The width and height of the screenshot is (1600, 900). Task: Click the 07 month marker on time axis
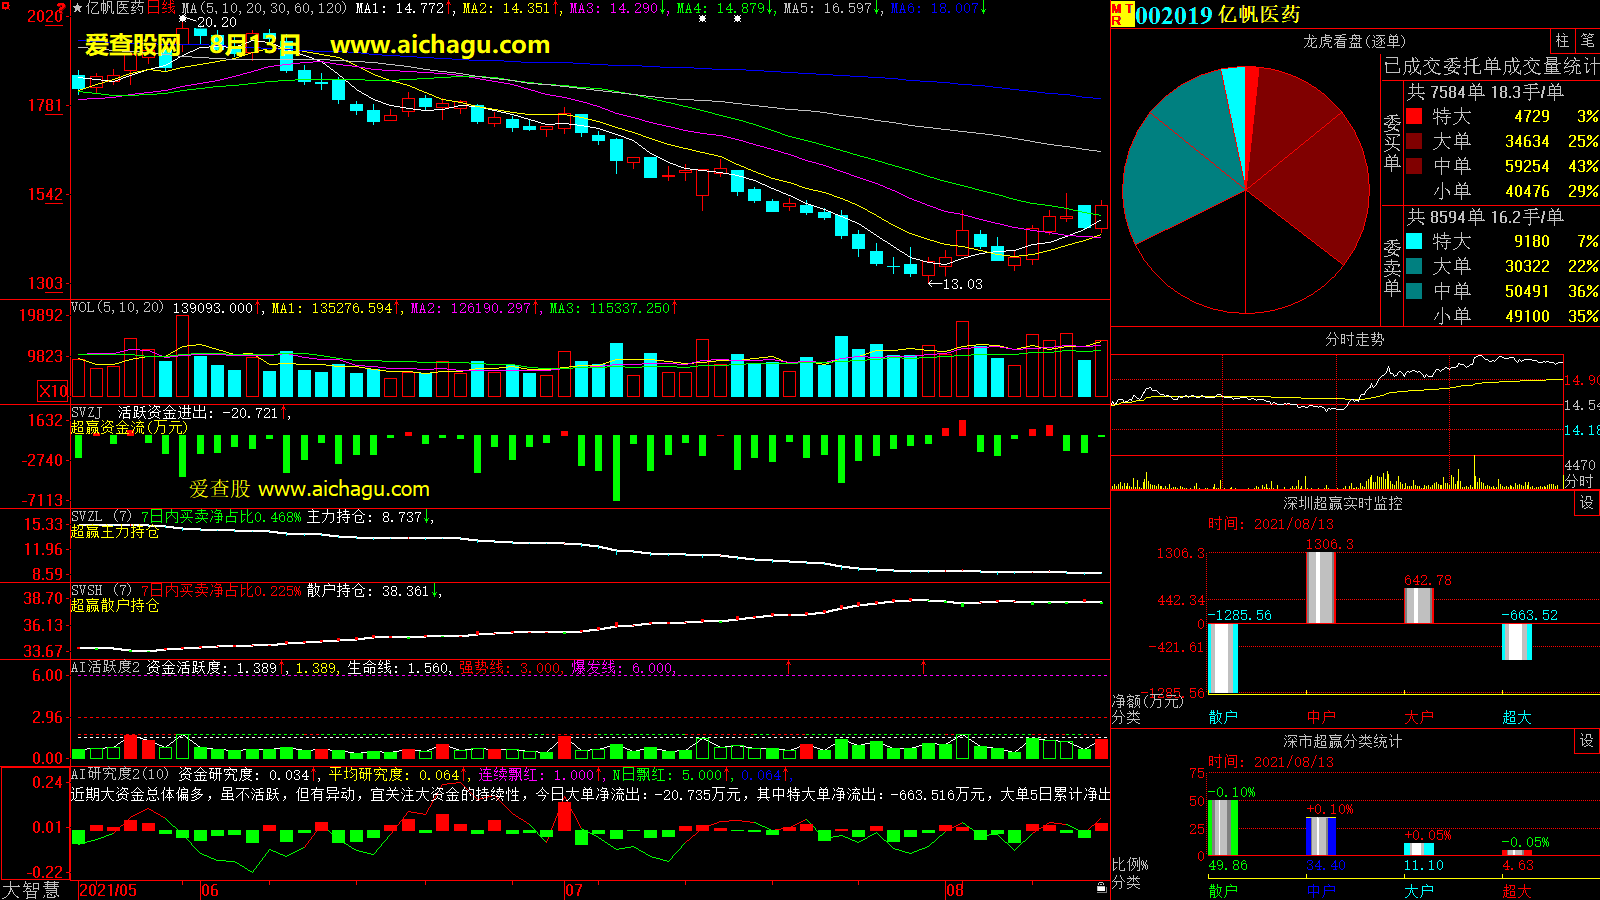click(x=574, y=890)
